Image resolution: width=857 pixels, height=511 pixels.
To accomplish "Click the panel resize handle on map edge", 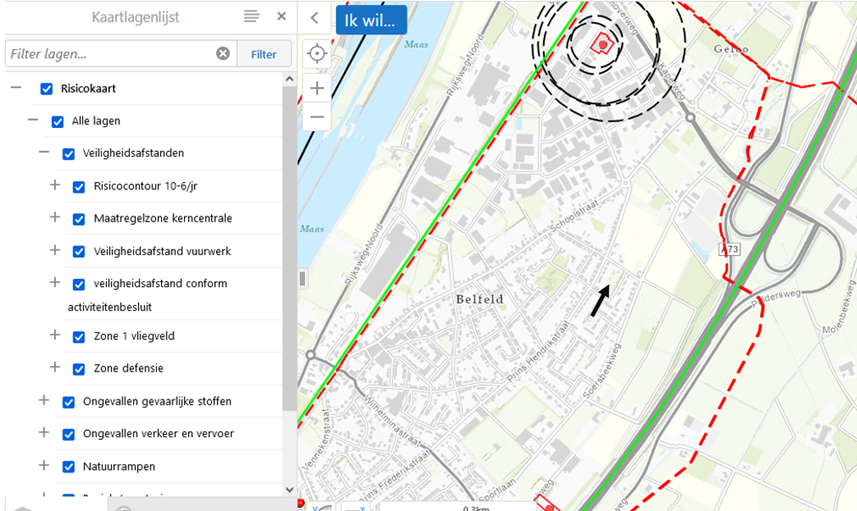I will [x=302, y=278].
